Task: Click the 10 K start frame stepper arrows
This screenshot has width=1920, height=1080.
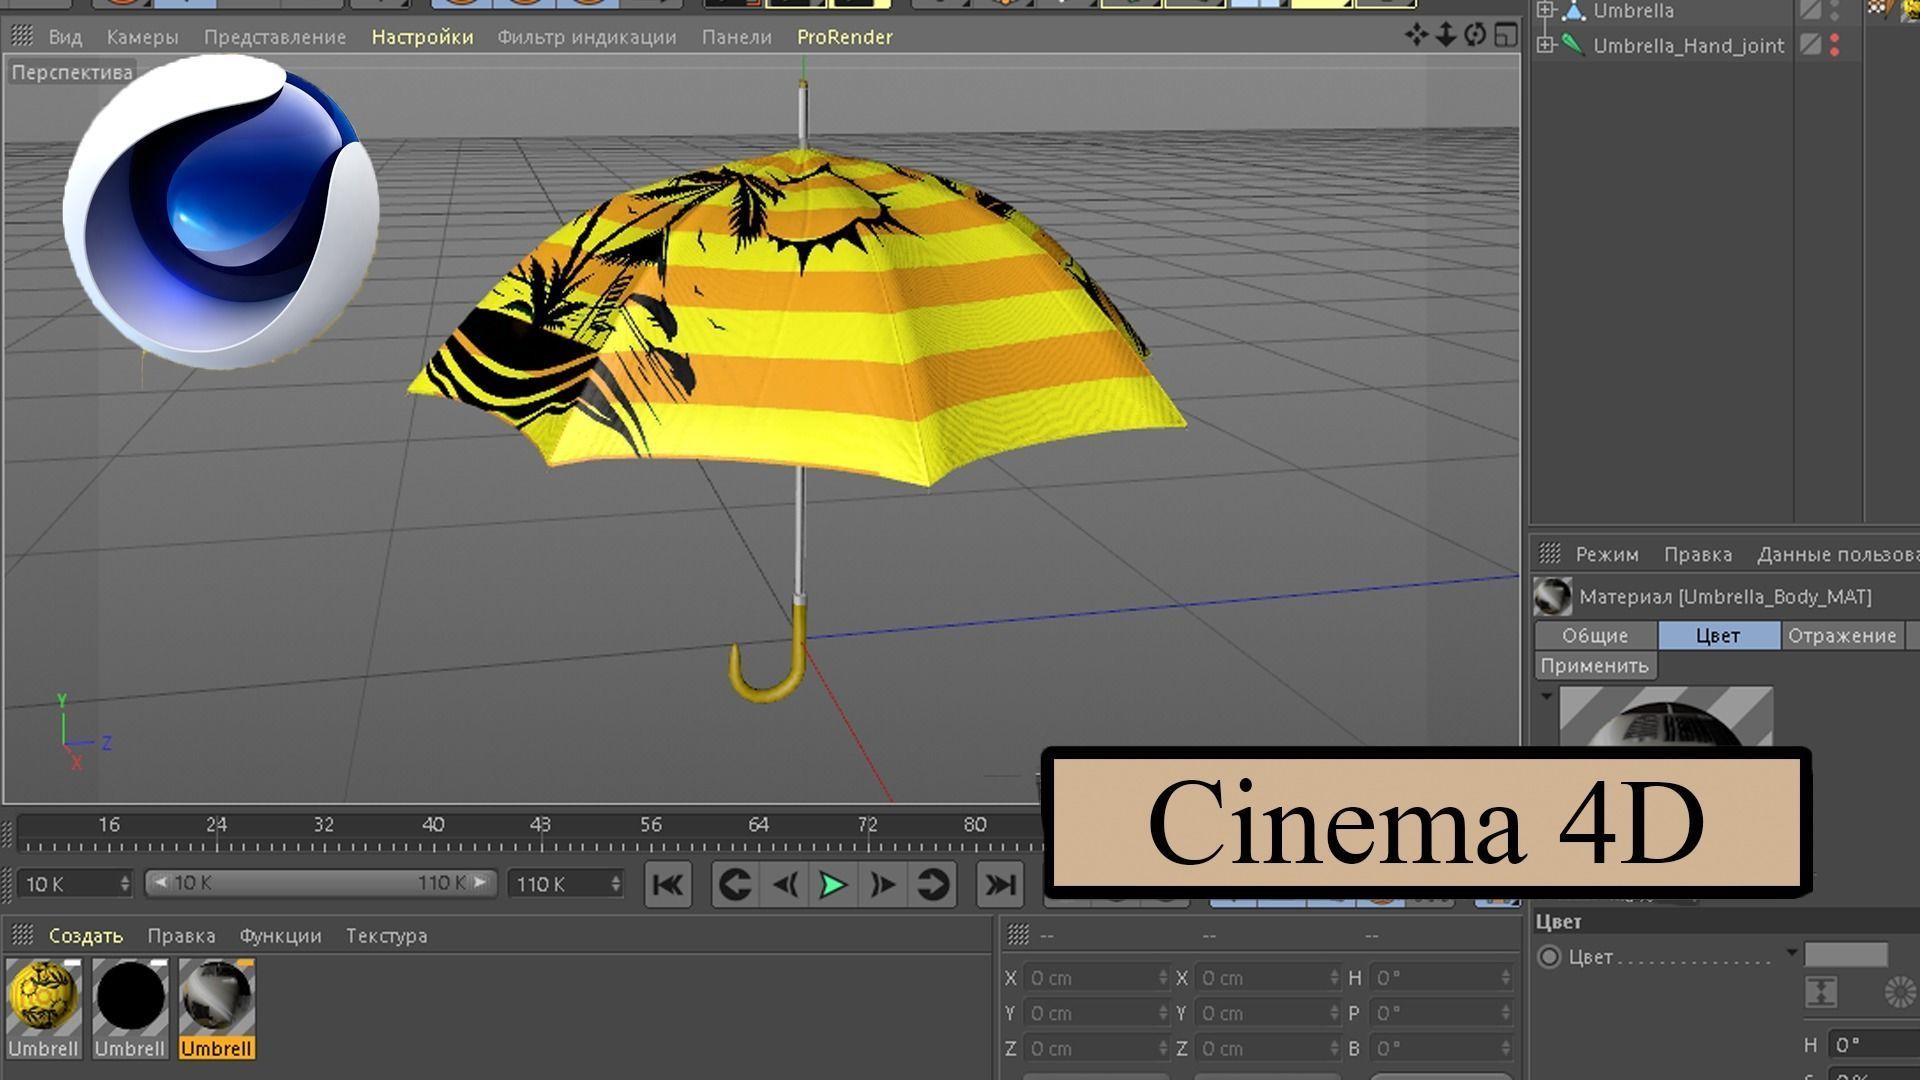Action: click(x=124, y=884)
